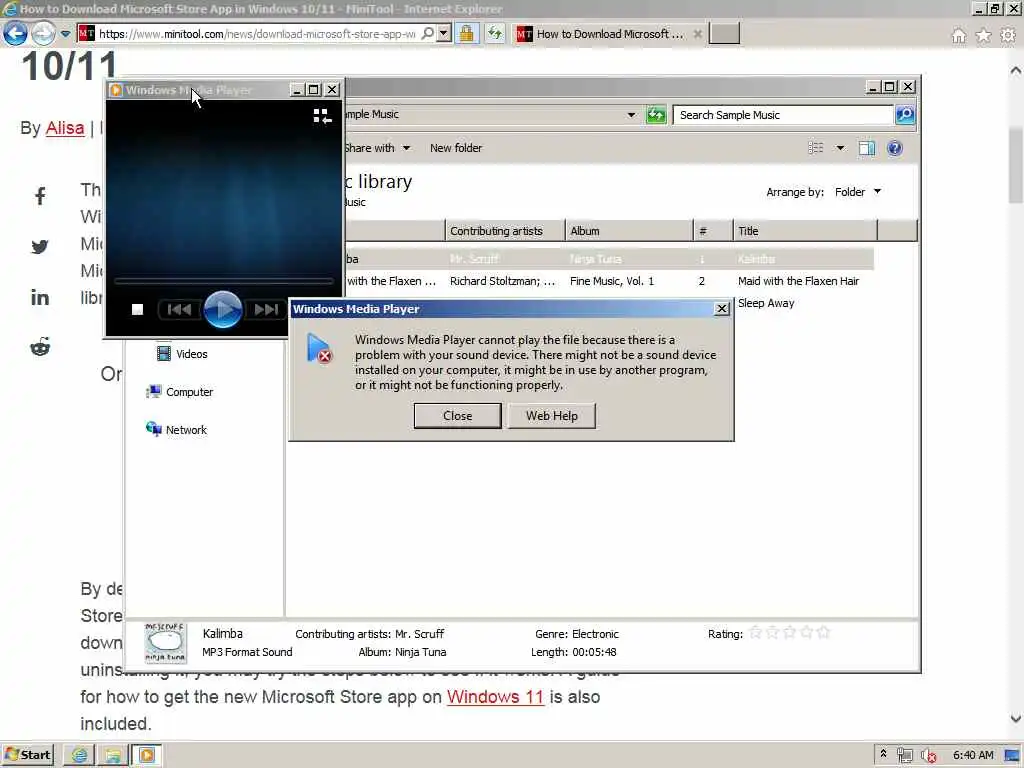Sort by Album column header
Image resolution: width=1024 pixels, height=768 pixels.
(x=629, y=231)
